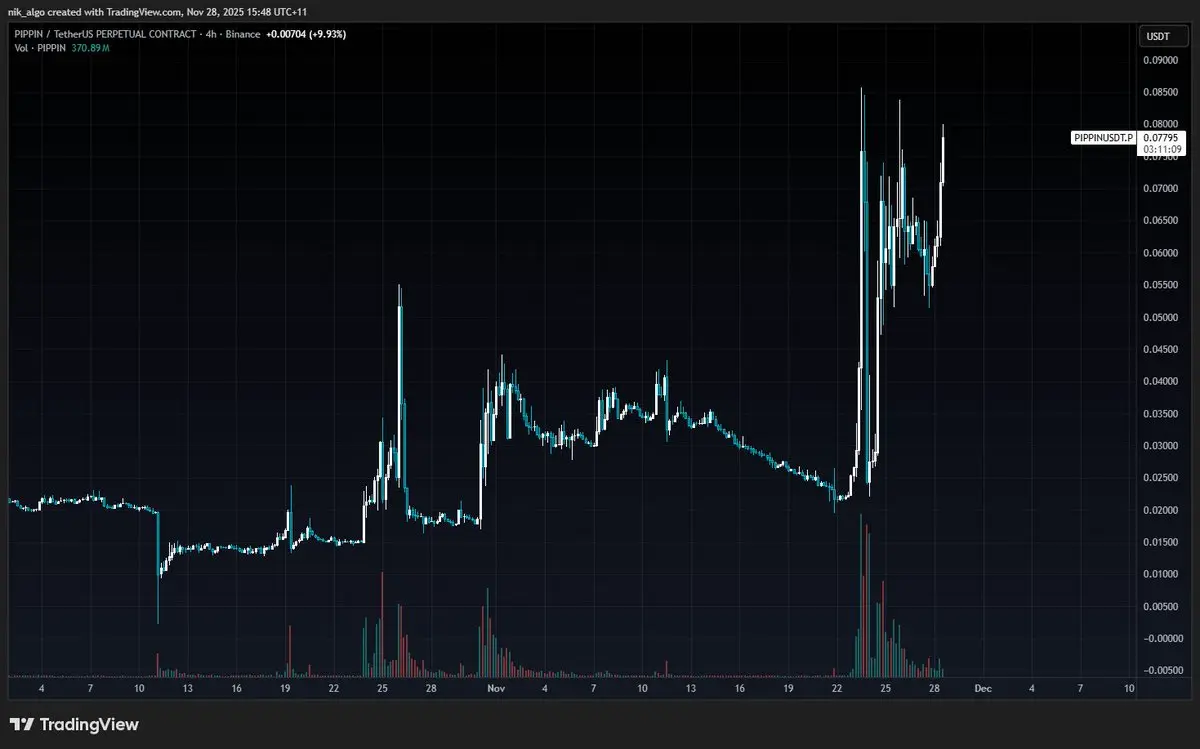Click the 0.09000 price axis label
This screenshot has height=749, width=1200.
tap(1162, 60)
